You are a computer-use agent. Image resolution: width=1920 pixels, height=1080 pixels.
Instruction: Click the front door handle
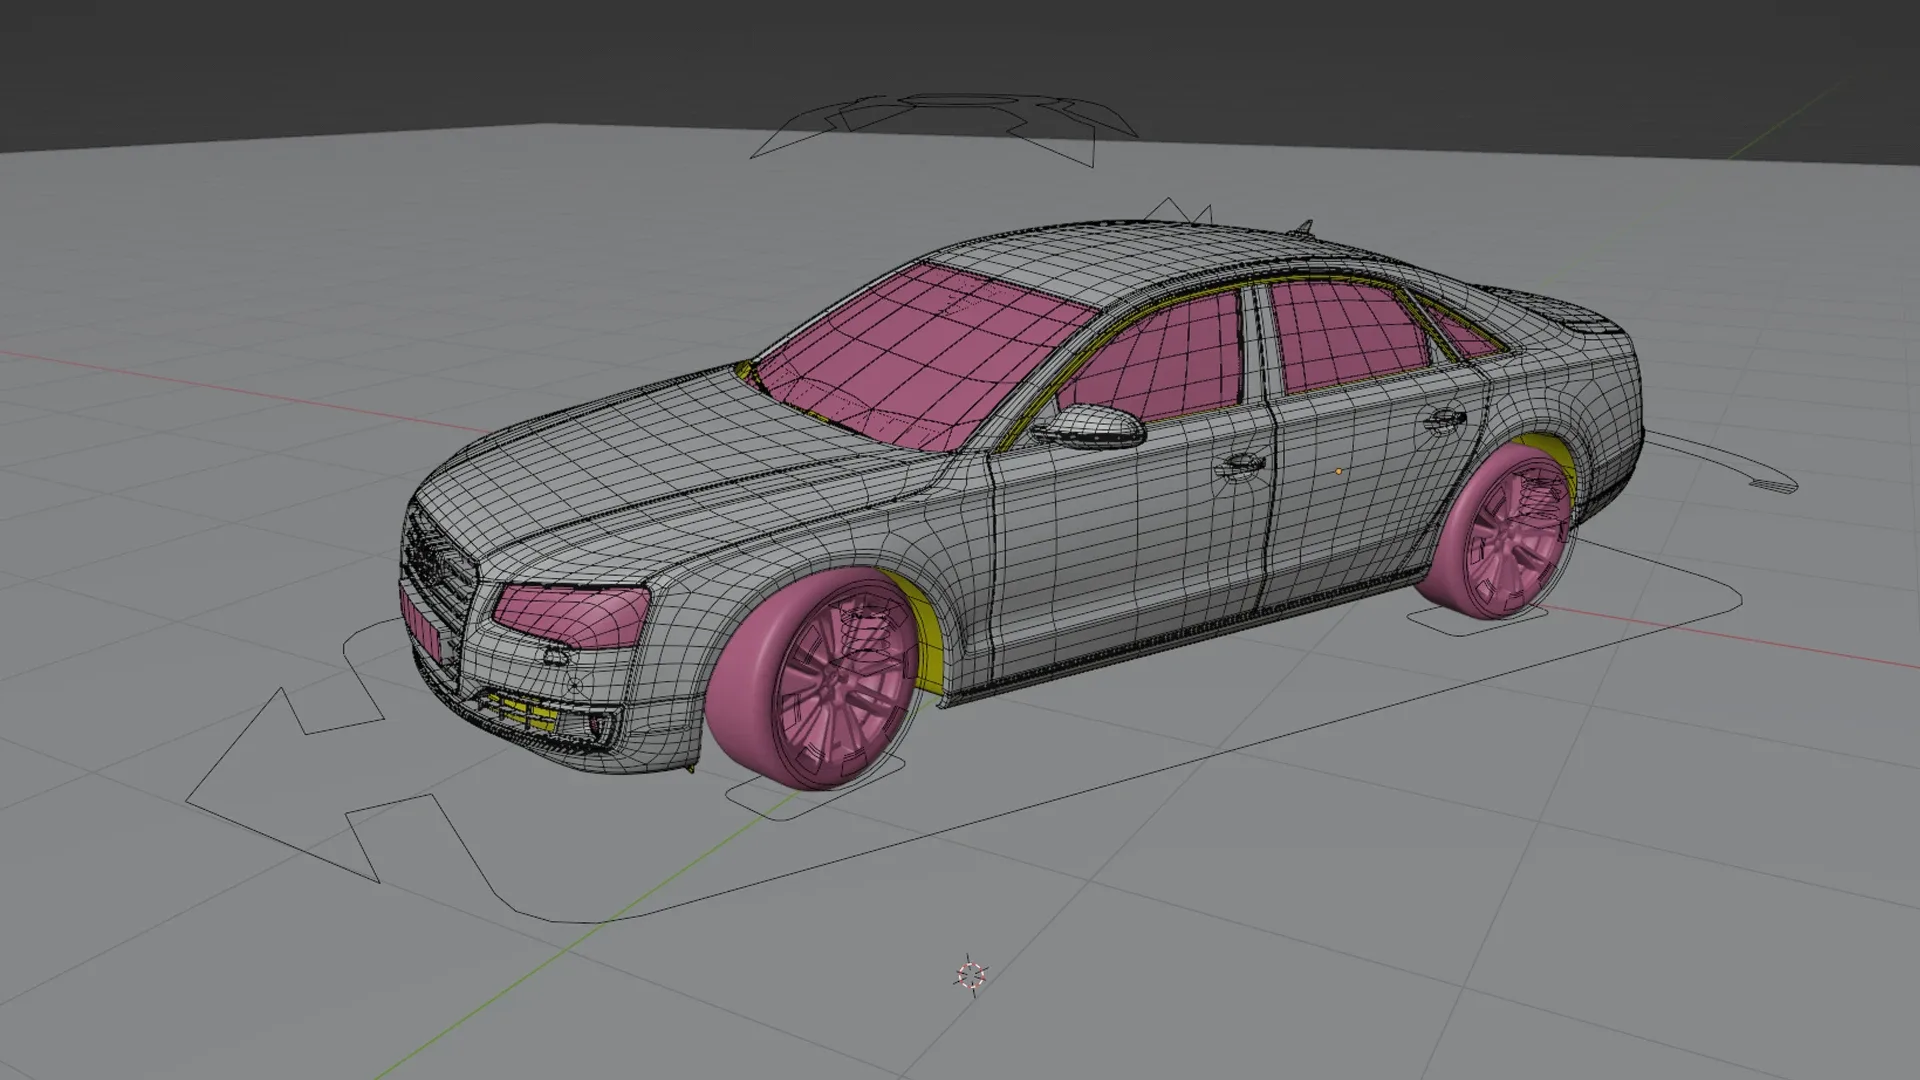pyautogui.click(x=1240, y=464)
